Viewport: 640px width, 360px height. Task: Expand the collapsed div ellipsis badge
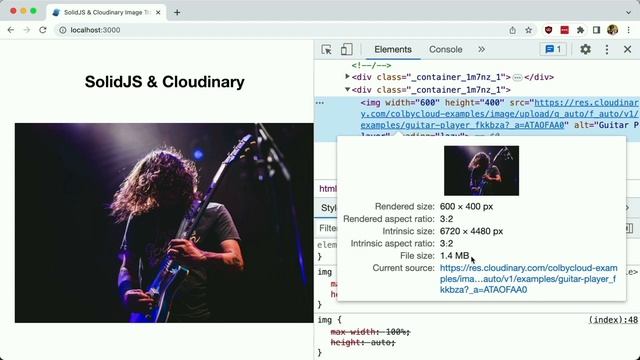pyautogui.click(x=517, y=77)
